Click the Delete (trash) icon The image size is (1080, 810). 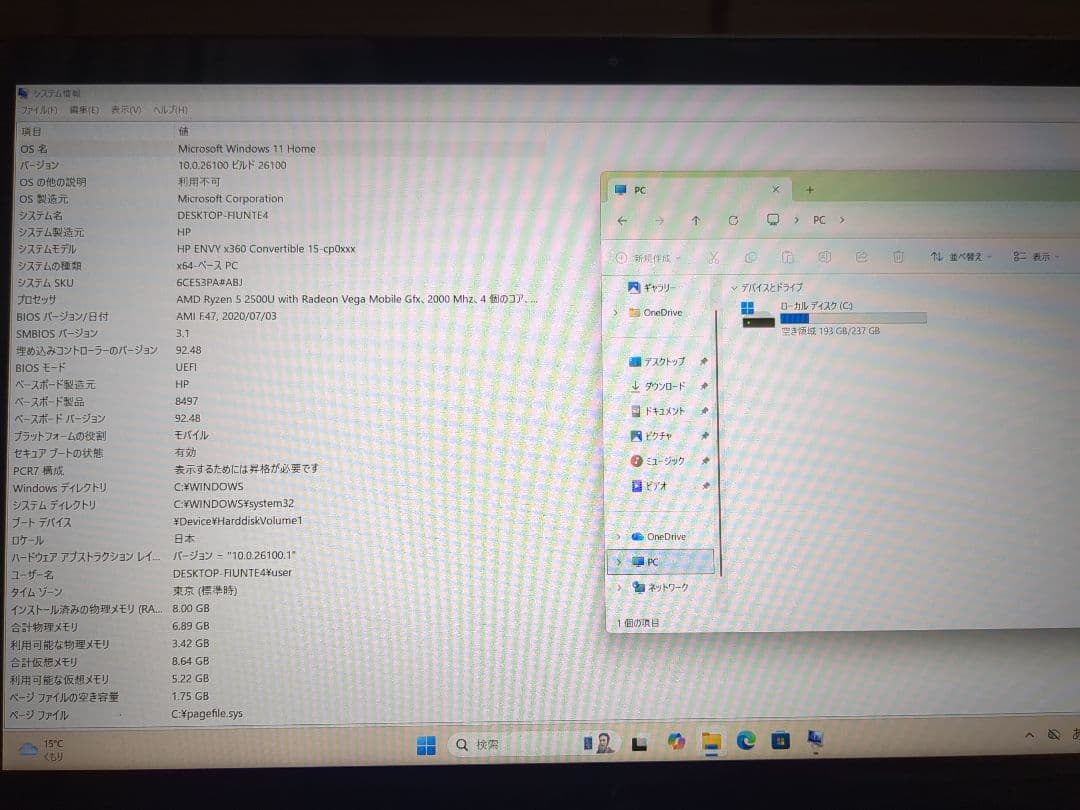tap(897, 257)
